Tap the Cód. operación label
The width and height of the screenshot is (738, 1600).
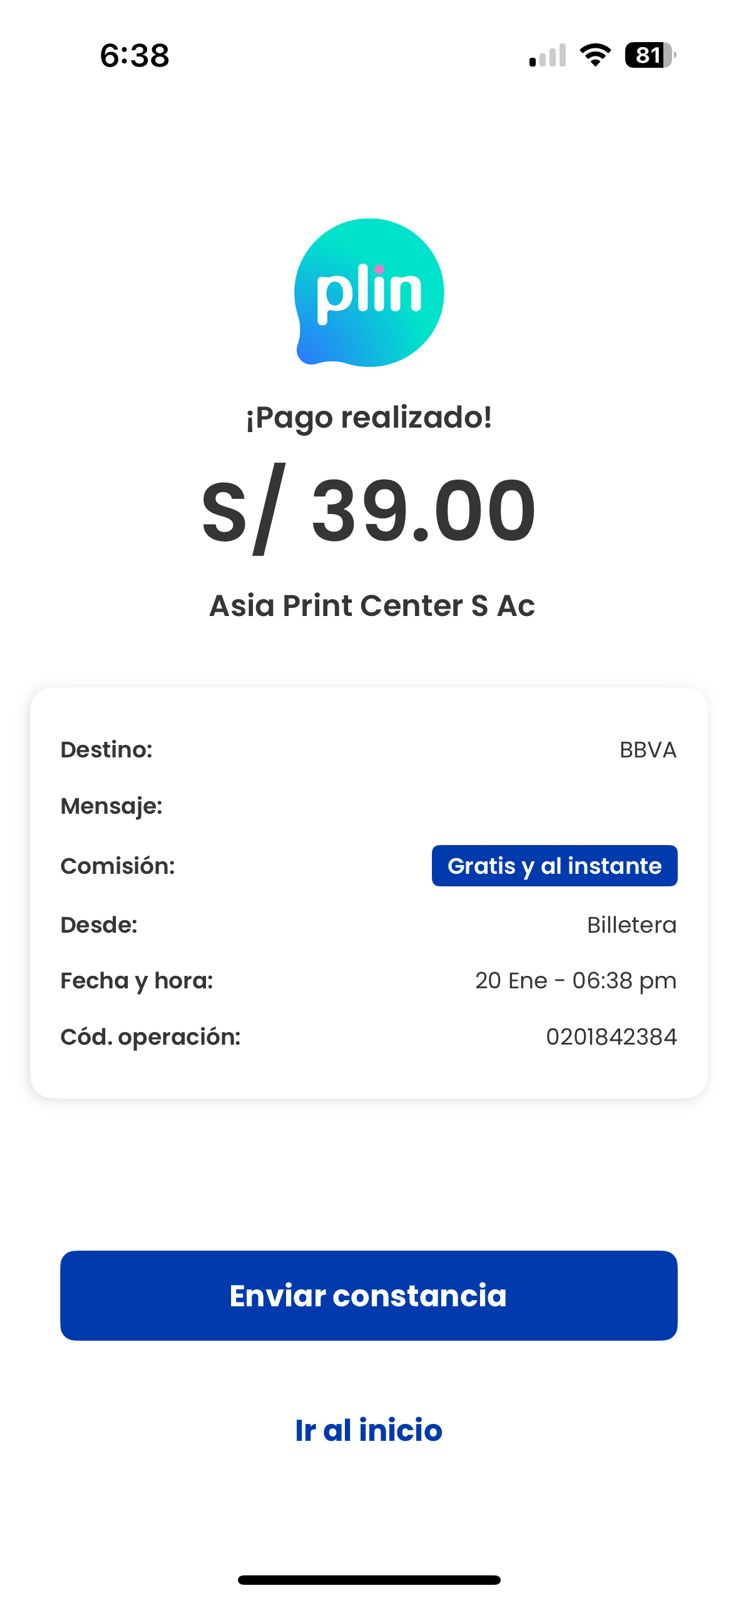tap(150, 1037)
